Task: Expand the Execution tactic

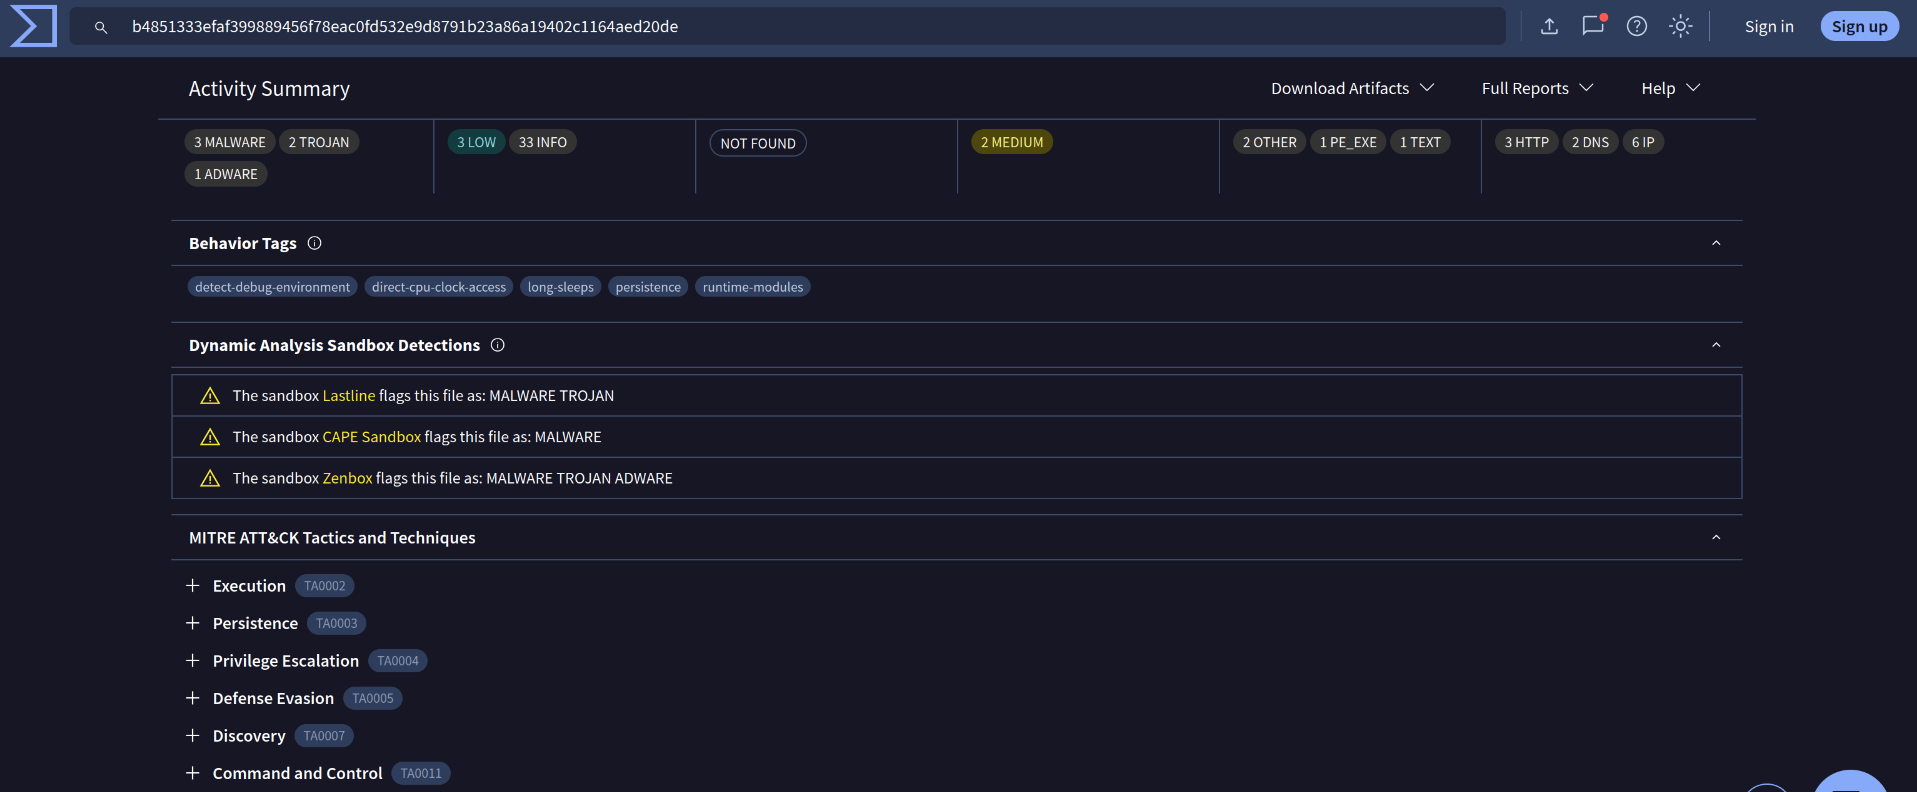Action: click(193, 586)
